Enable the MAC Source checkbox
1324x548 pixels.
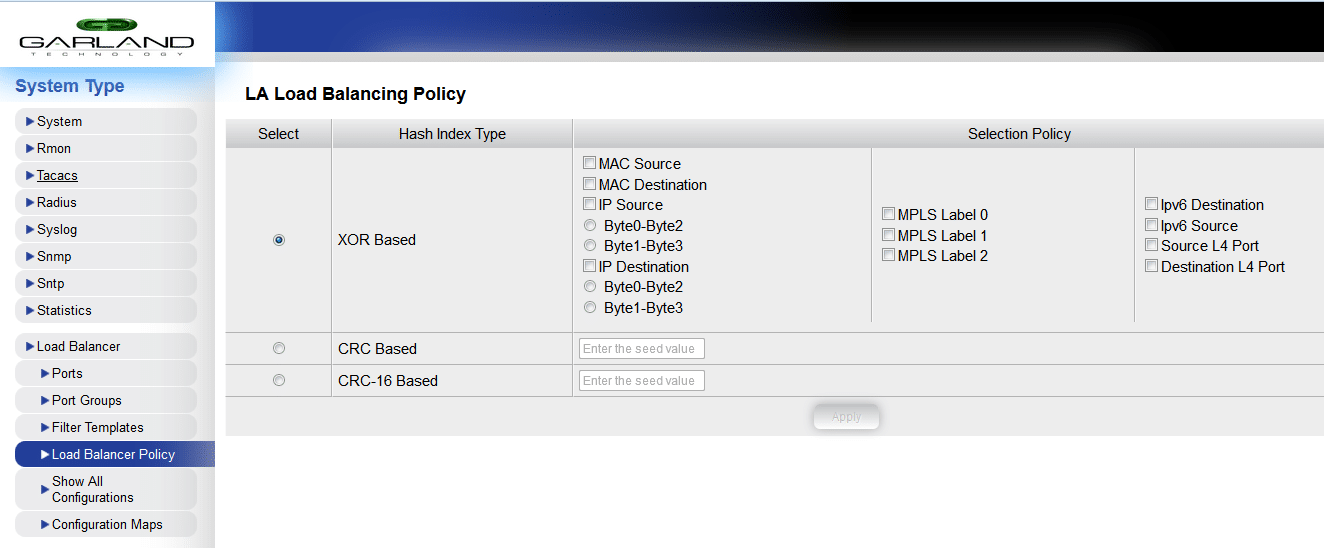[590, 163]
